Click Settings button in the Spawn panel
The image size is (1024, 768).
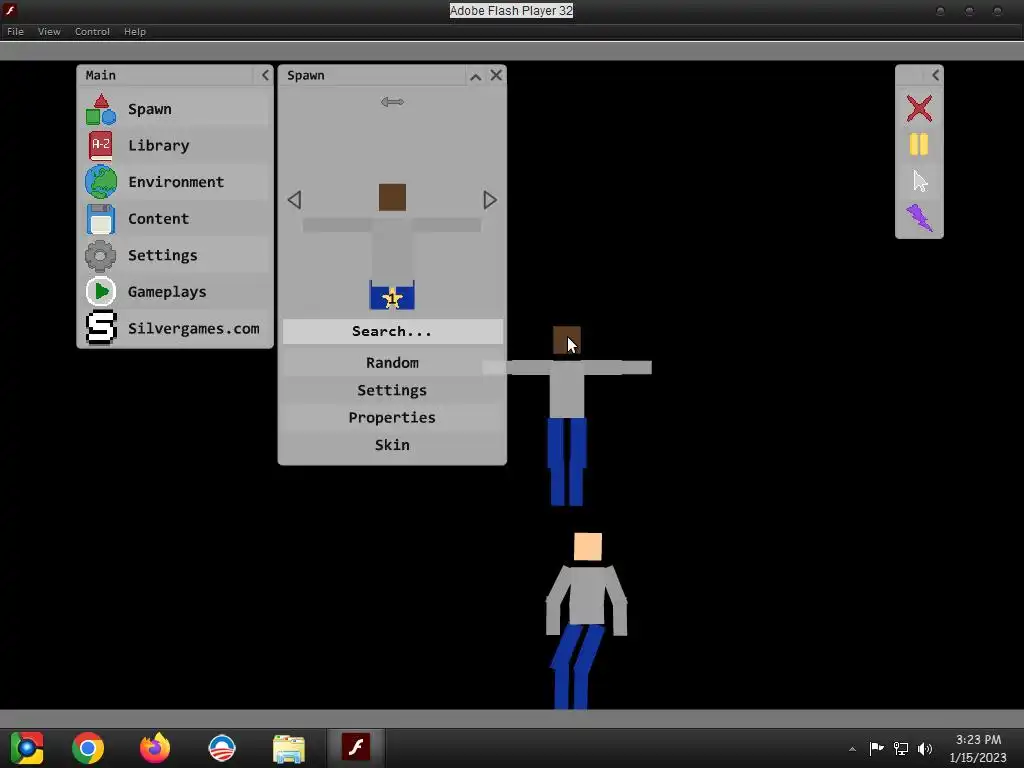tap(392, 390)
